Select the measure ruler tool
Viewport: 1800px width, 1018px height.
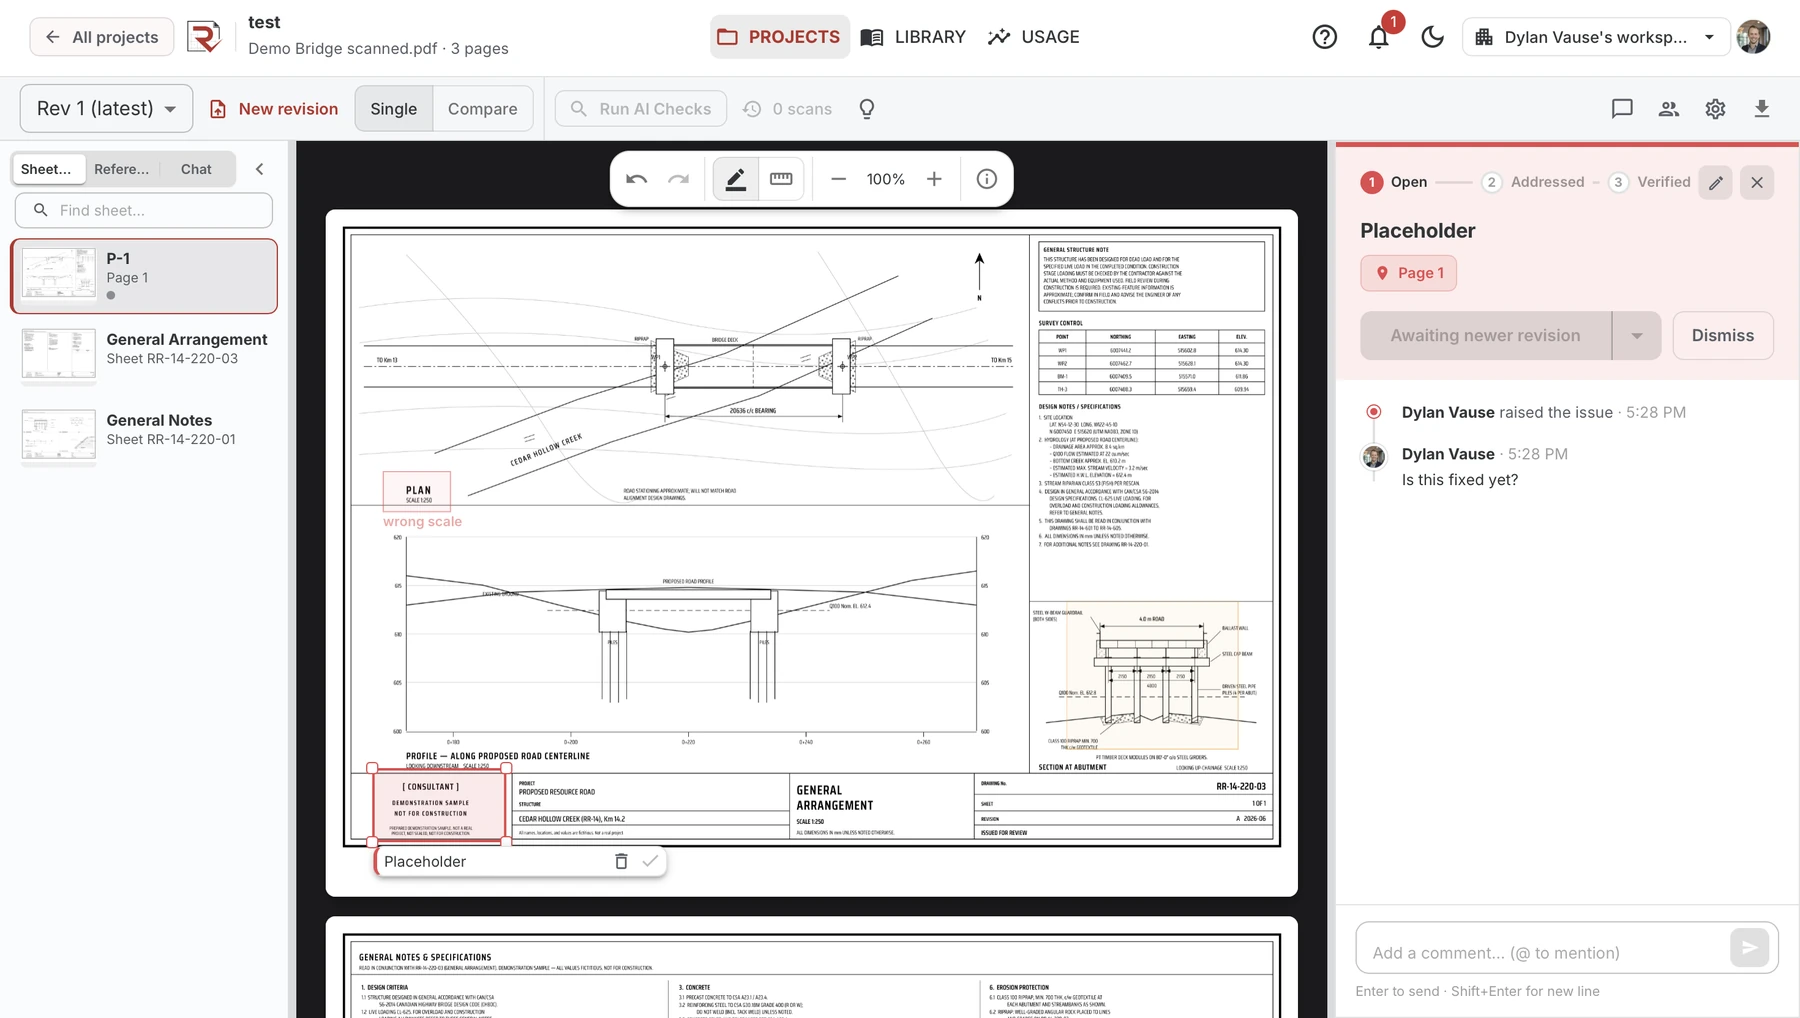(x=781, y=179)
